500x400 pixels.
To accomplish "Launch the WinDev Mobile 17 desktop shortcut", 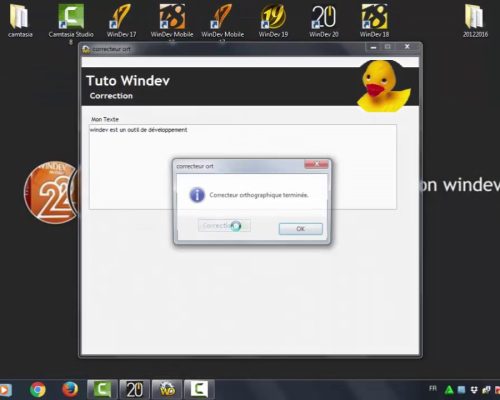I will point(222,20).
